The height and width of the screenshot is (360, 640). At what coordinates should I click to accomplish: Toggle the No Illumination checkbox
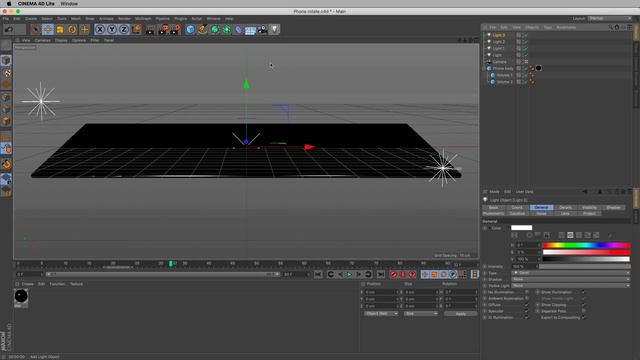(527, 292)
